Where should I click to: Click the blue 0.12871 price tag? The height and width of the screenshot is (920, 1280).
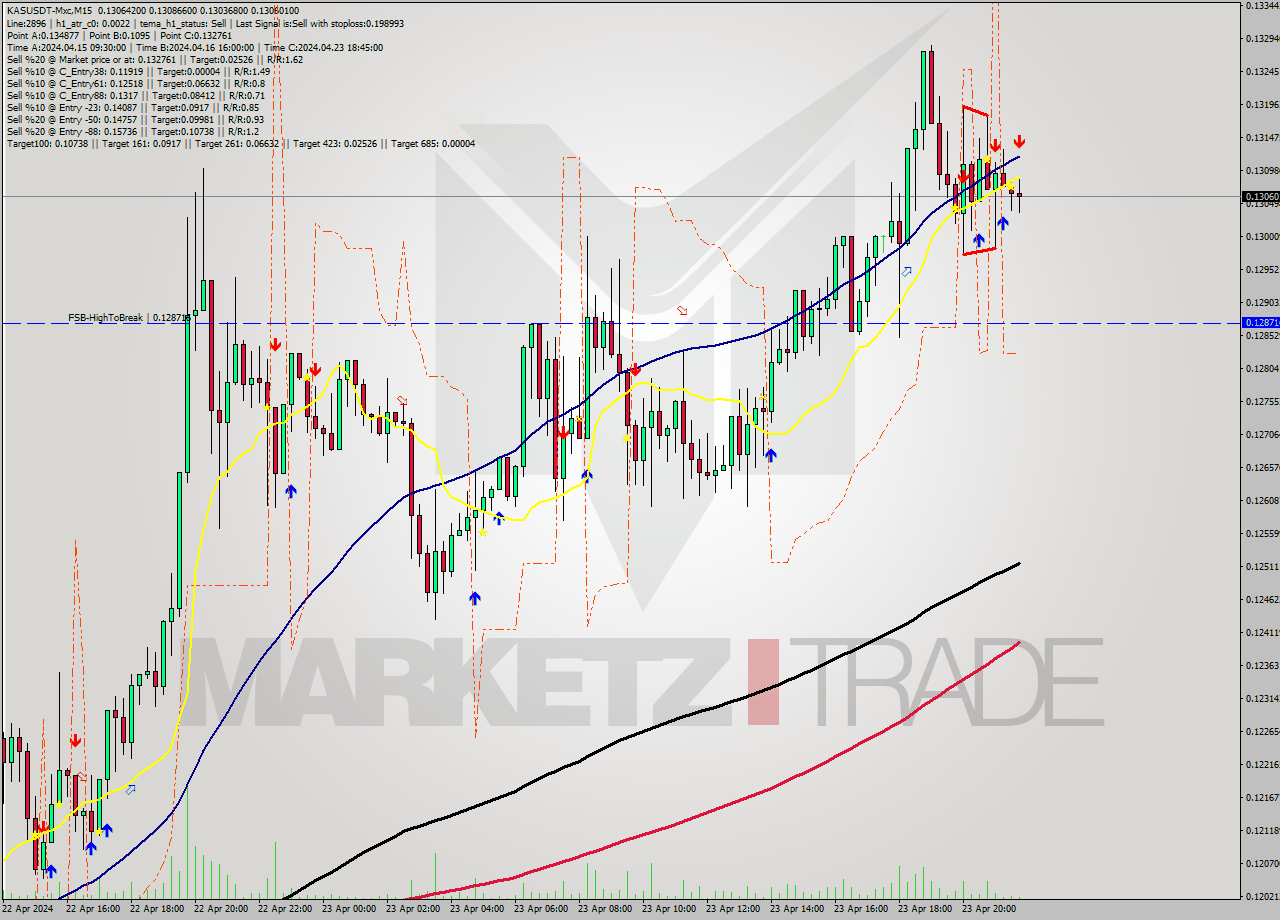(x=1259, y=323)
